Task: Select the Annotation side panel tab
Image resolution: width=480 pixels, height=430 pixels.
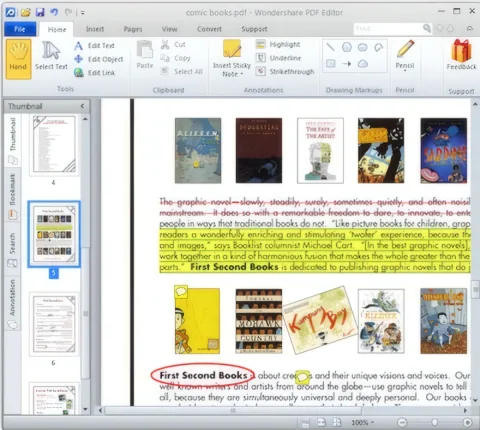Action: 13,303
